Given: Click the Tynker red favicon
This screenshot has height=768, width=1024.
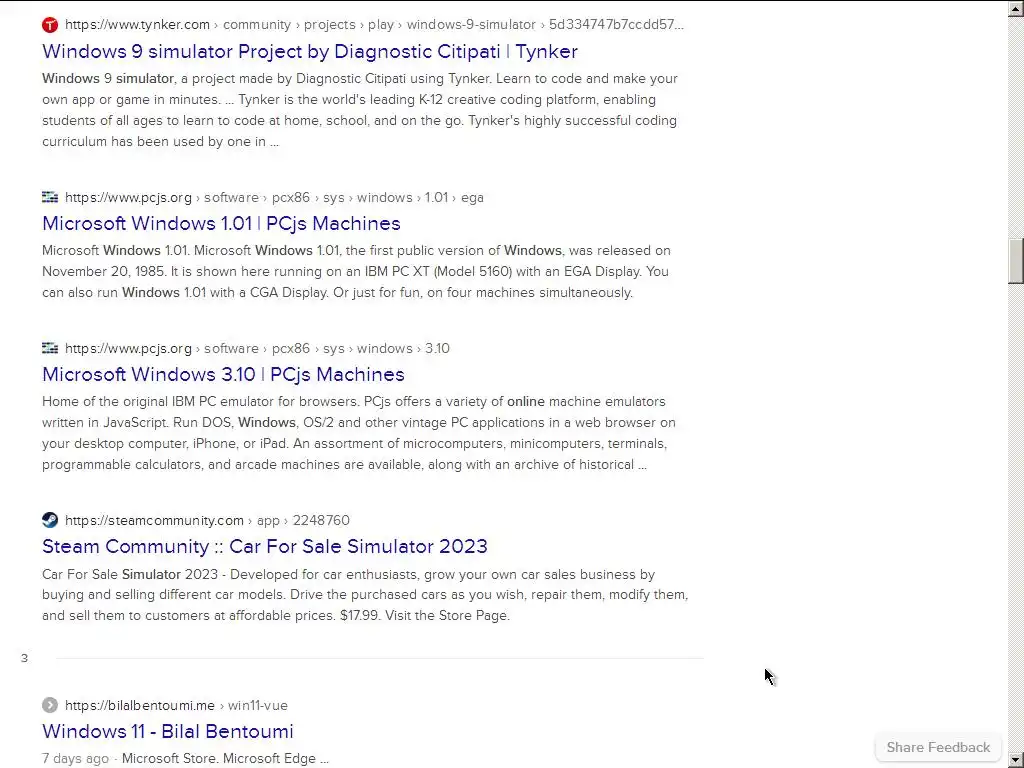Looking at the screenshot, I should (50, 25).
